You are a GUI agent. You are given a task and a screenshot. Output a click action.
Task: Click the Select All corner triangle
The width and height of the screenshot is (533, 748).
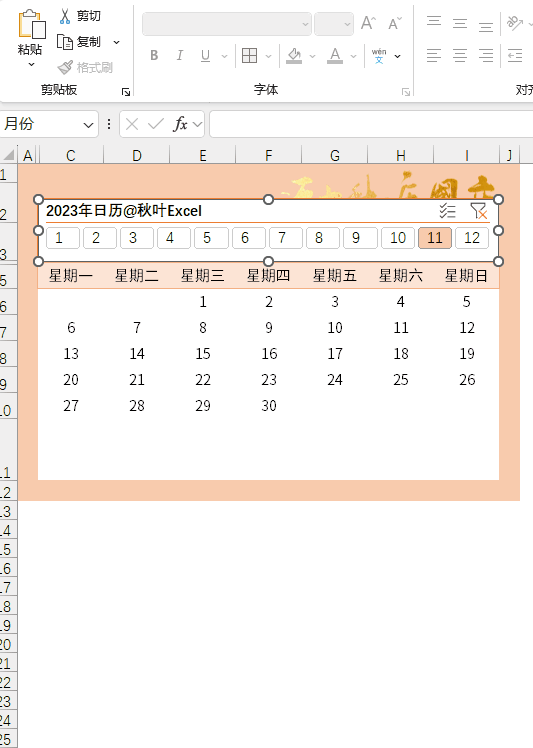click(9, 155)
